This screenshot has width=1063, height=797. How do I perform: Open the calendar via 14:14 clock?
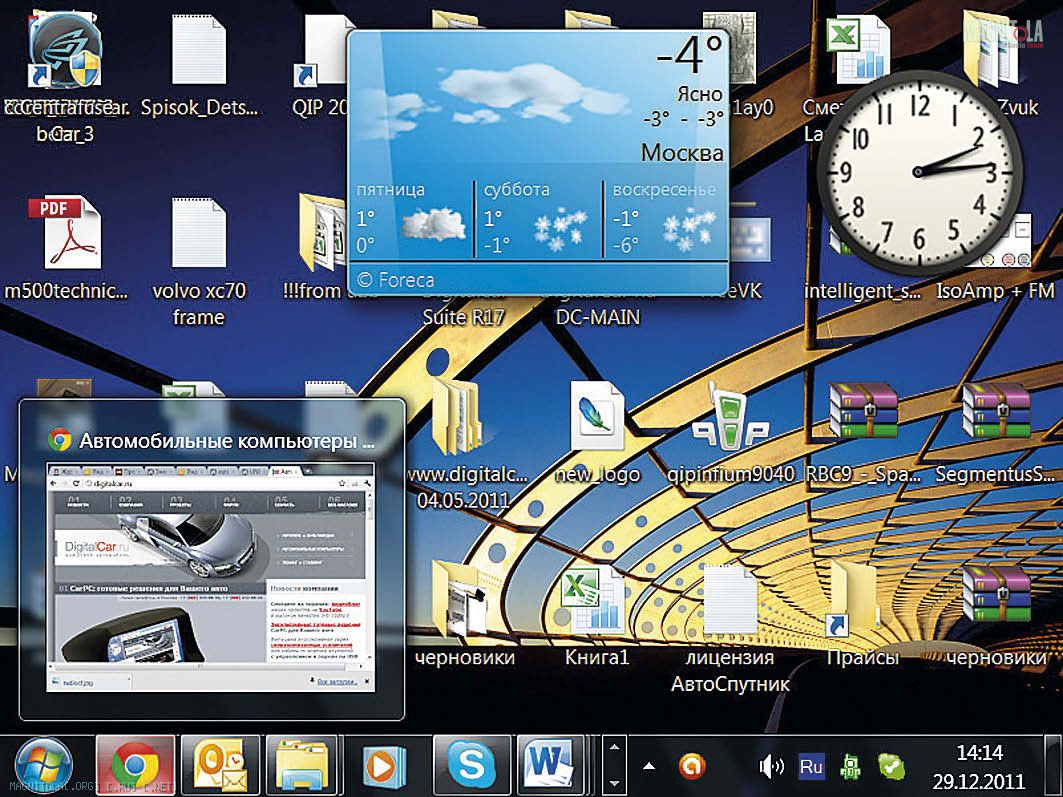tap(980, 767)
